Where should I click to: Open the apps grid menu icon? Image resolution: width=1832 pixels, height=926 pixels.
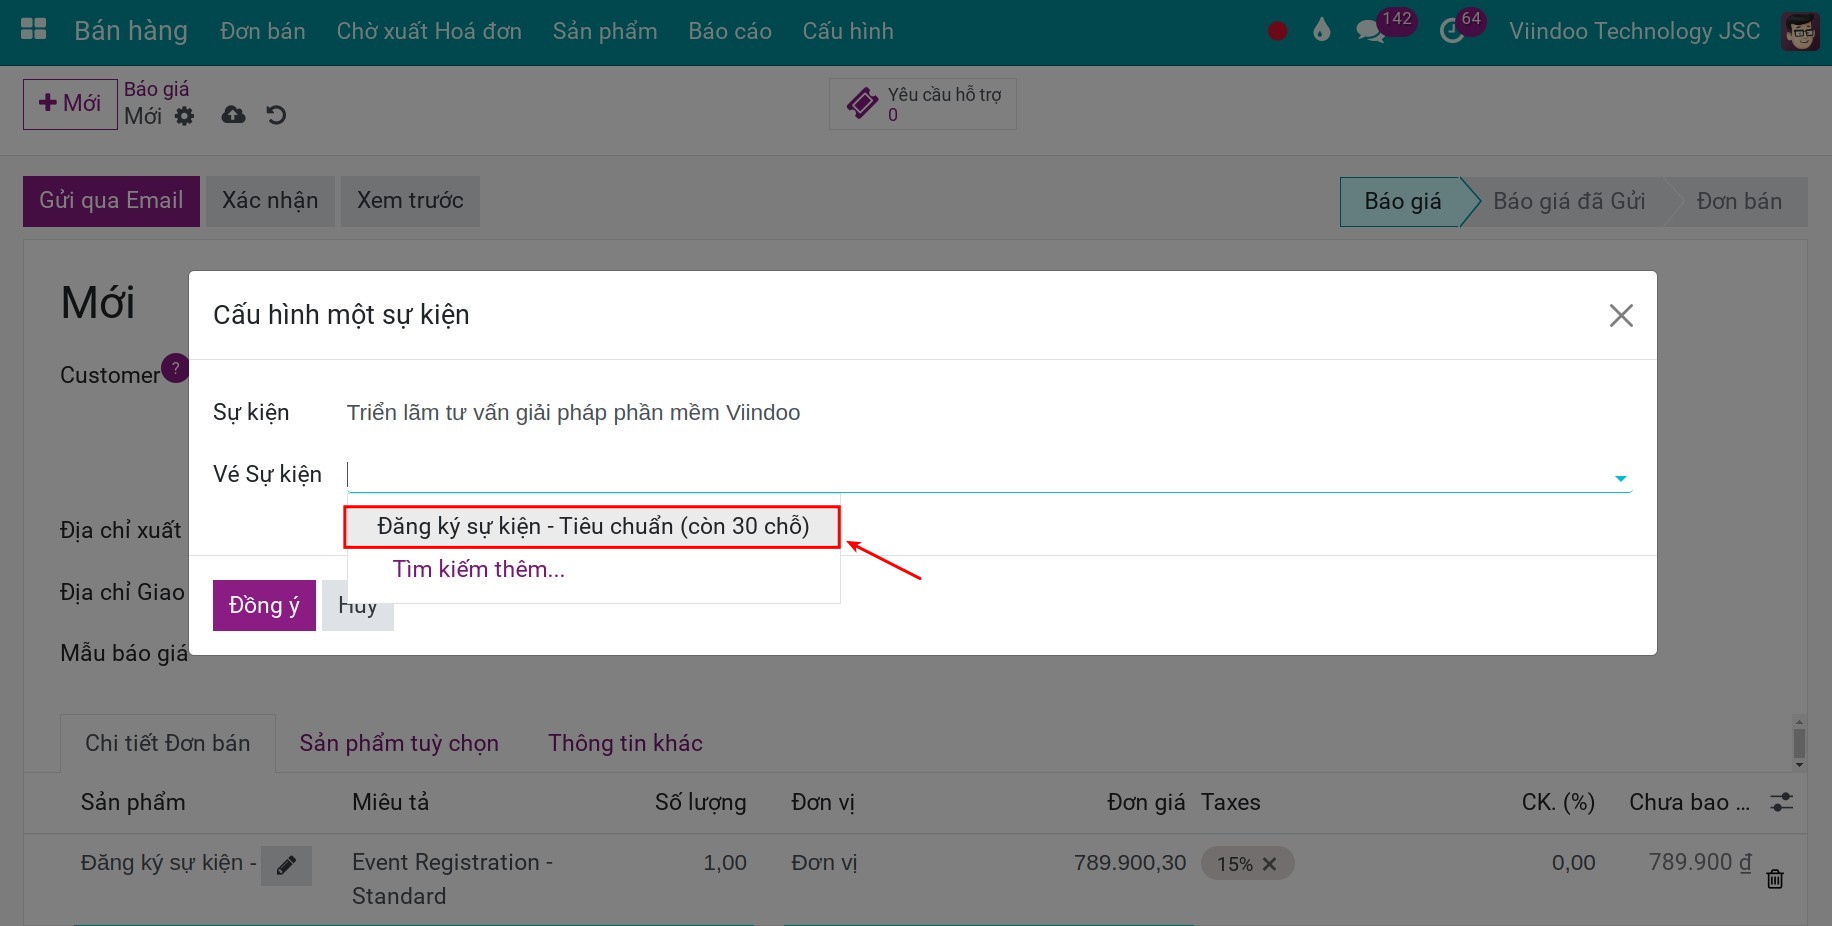[34, 30]
